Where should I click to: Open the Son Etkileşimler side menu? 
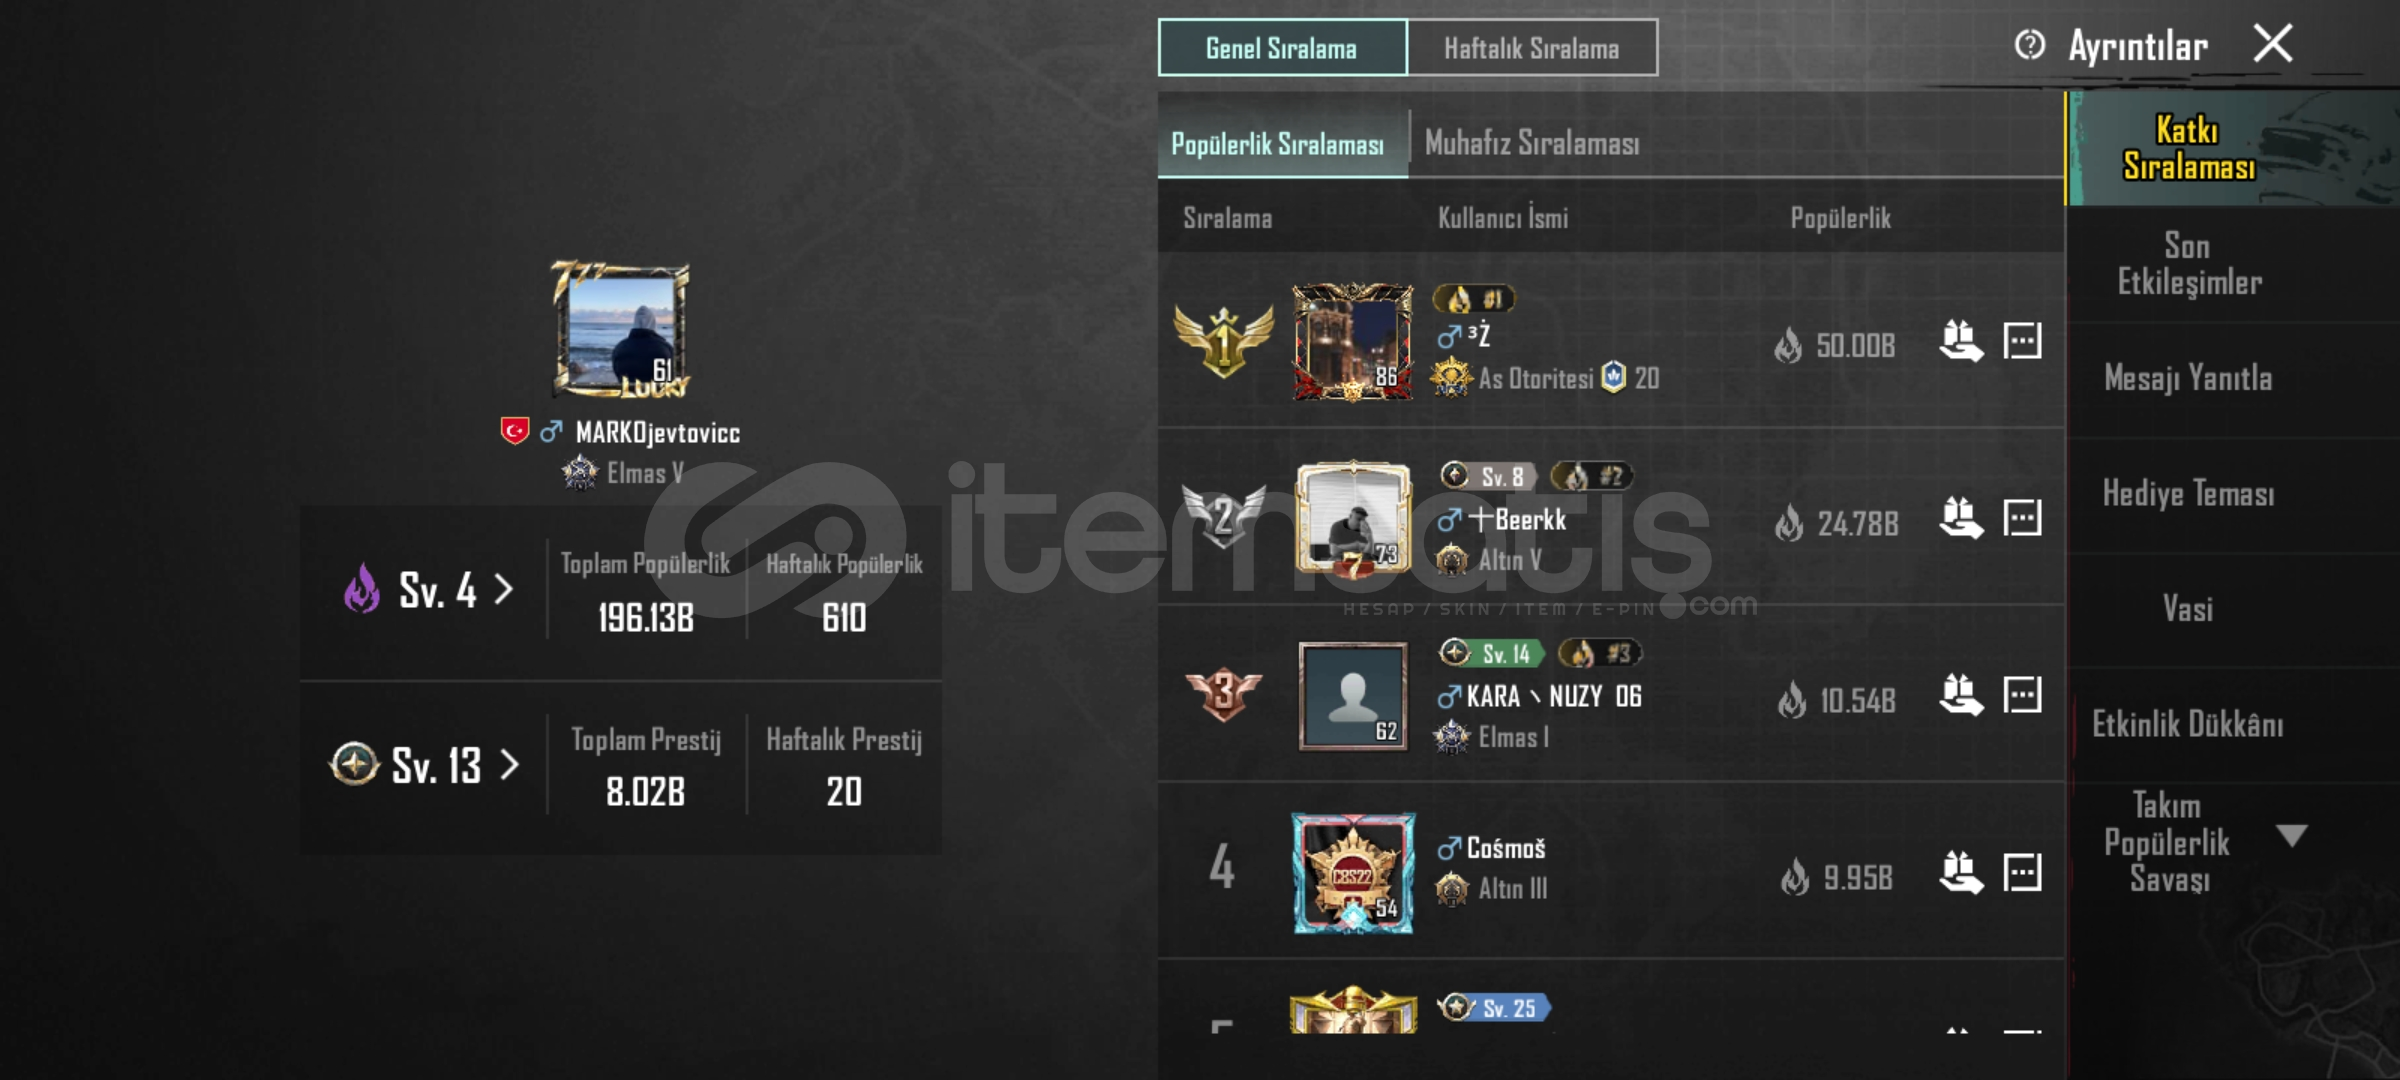[x=2189, y=264]
